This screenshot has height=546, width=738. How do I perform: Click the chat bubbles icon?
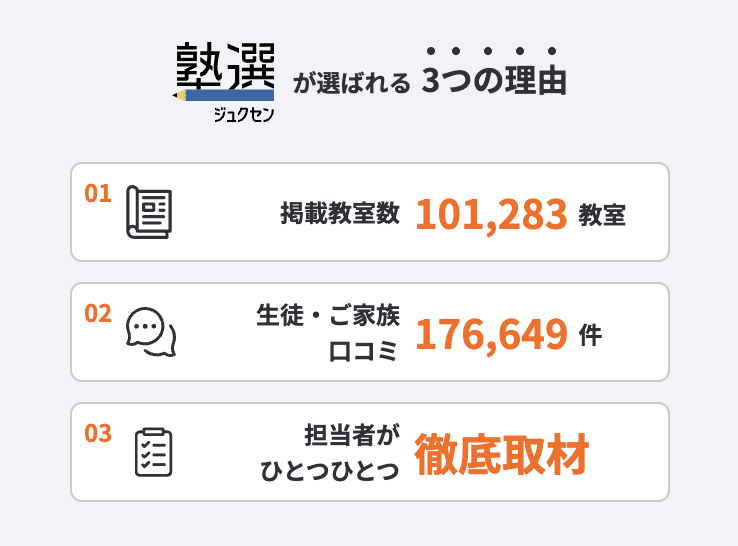coord(151,332)
